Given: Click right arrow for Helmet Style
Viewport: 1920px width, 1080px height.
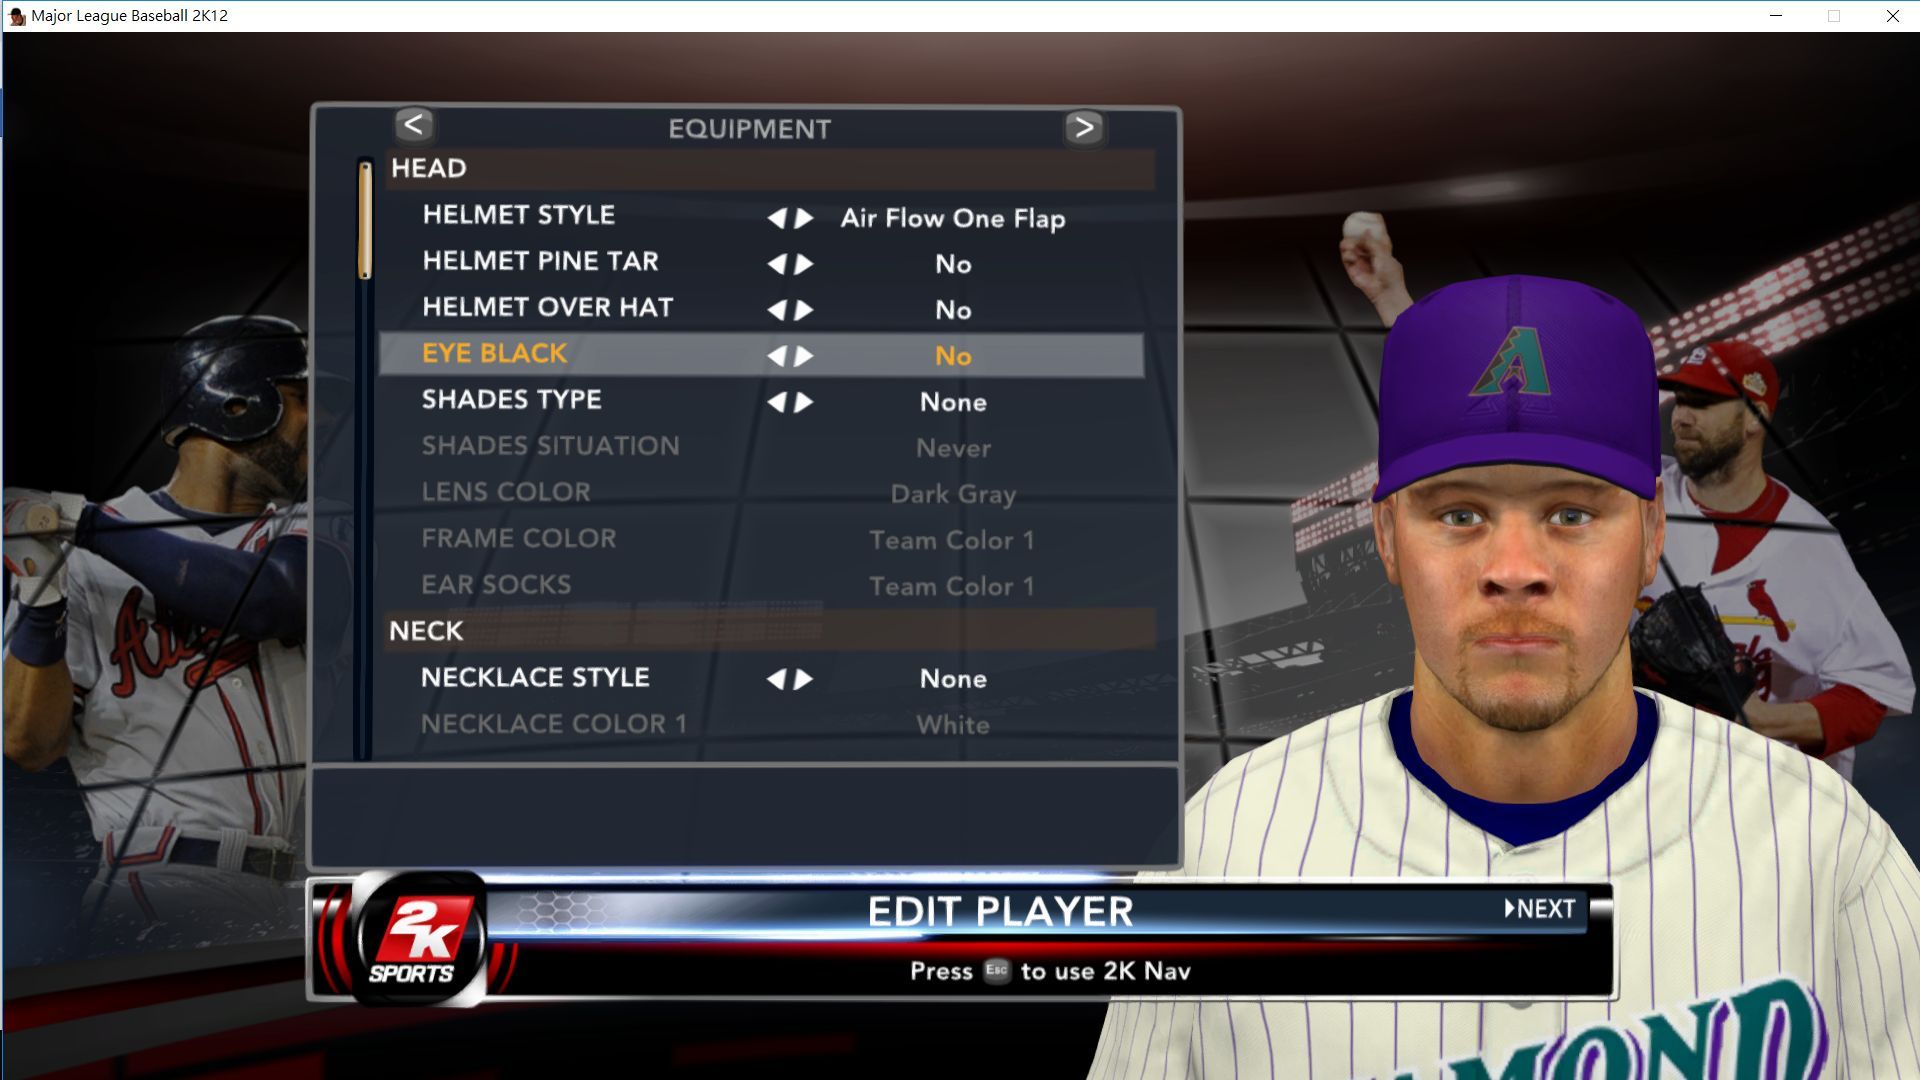Looking at the screenshot, I should [x=803, y=218].
